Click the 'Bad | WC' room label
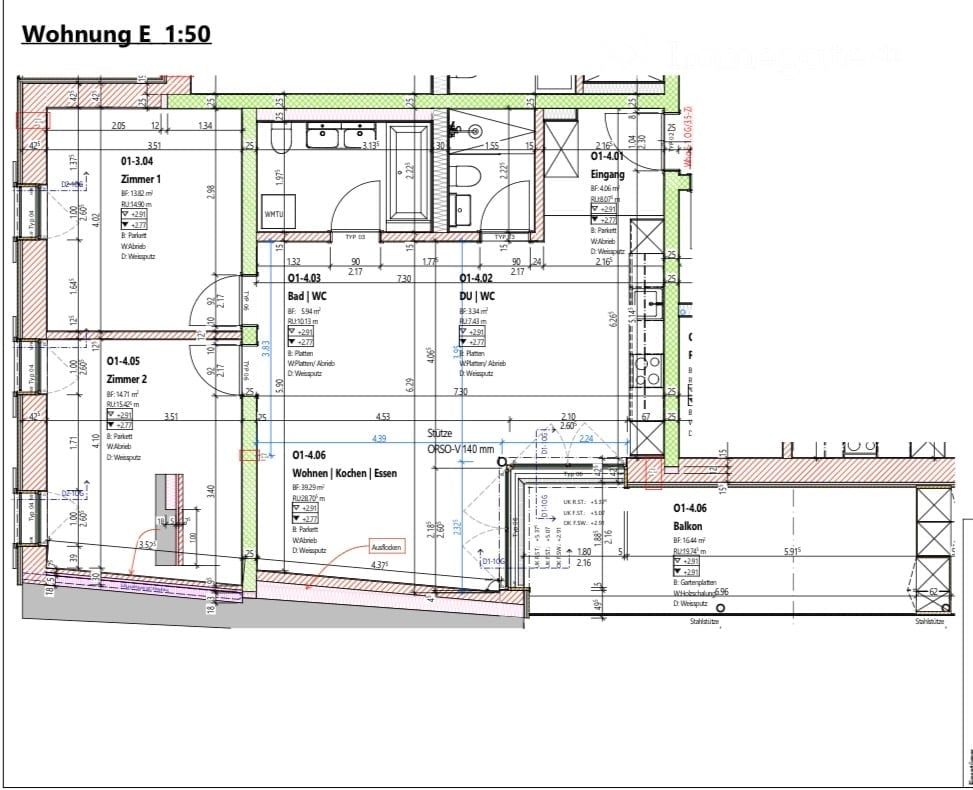 coord(307,295)
